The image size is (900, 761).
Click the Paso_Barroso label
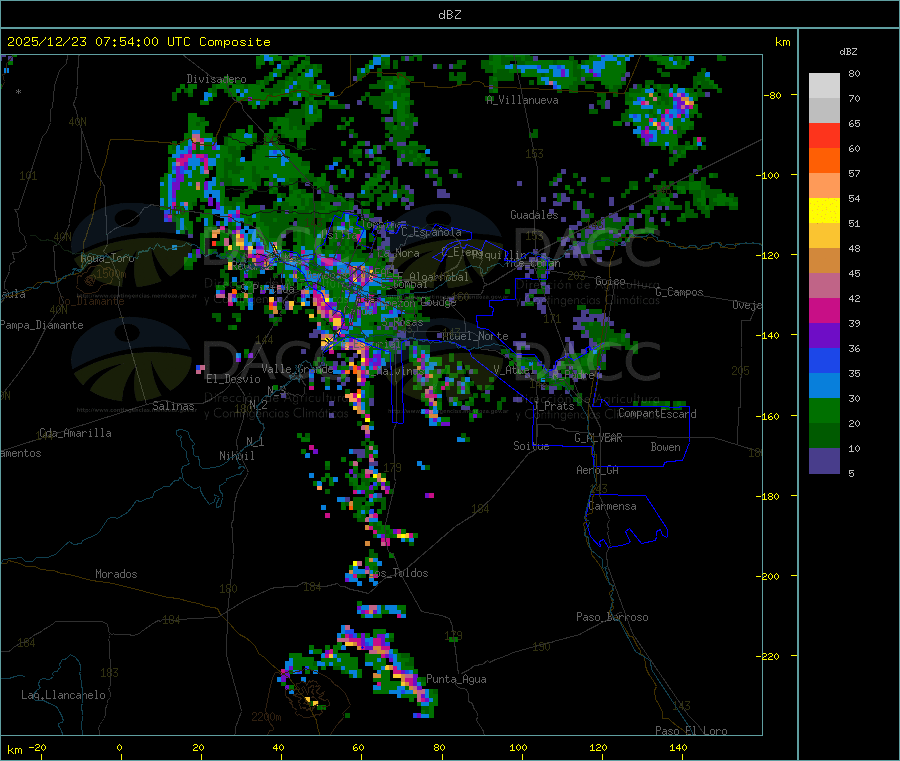click(x=612, y=617)
